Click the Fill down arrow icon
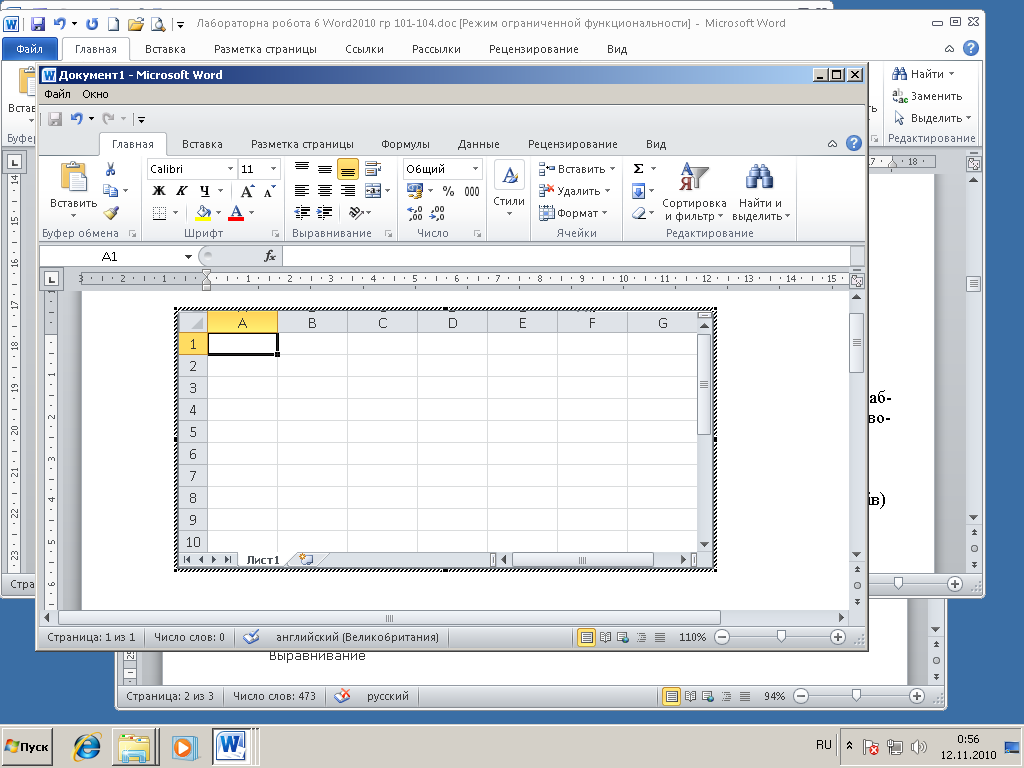 (639, 191)
